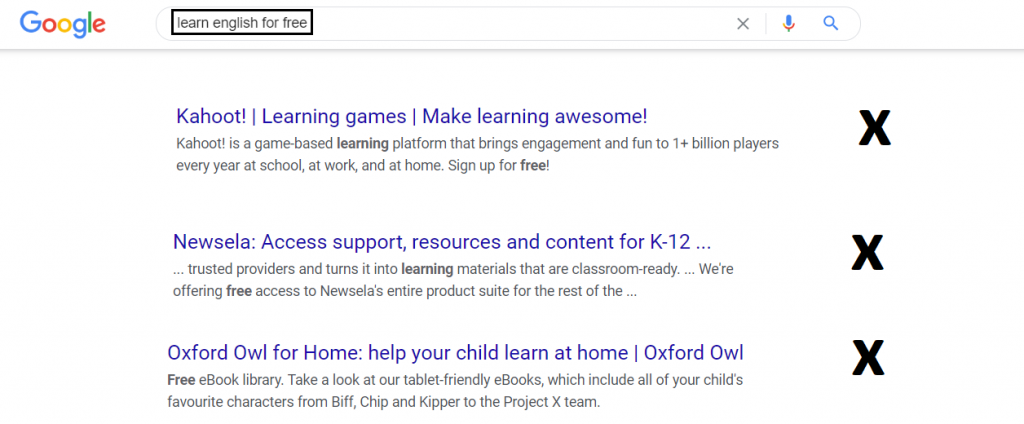The width and height of the screenshot is (1024, 424).
Task: Click the Google logo
Action: coord(63,24)
